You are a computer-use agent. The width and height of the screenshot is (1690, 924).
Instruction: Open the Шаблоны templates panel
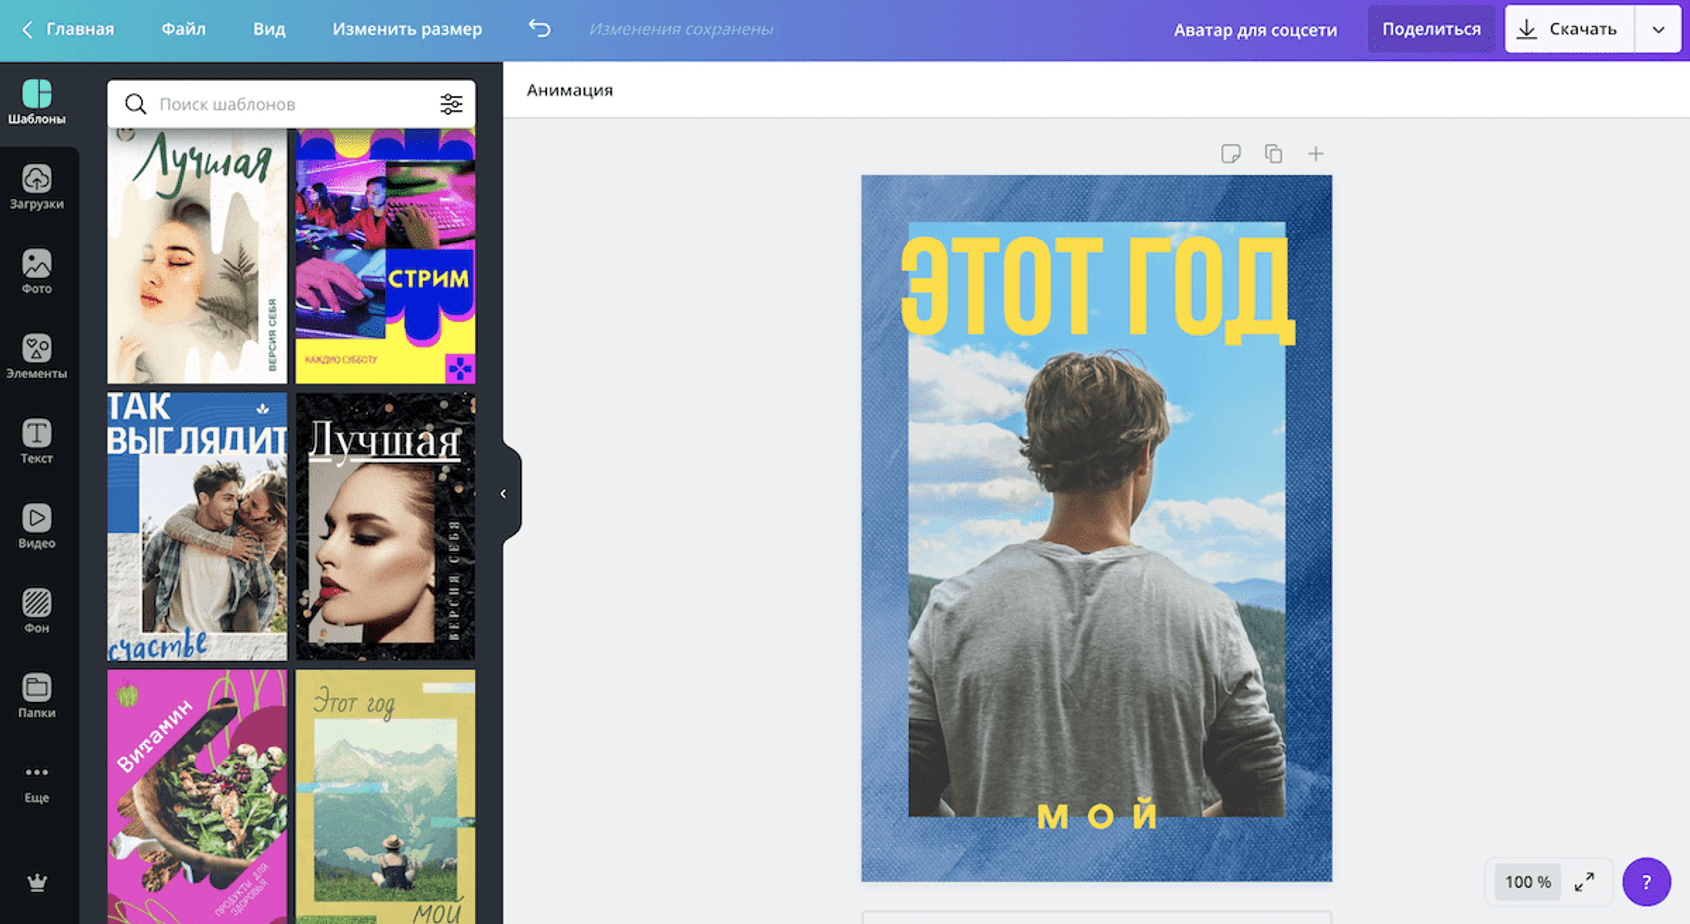pyautogui.click(x=37, y=102)
